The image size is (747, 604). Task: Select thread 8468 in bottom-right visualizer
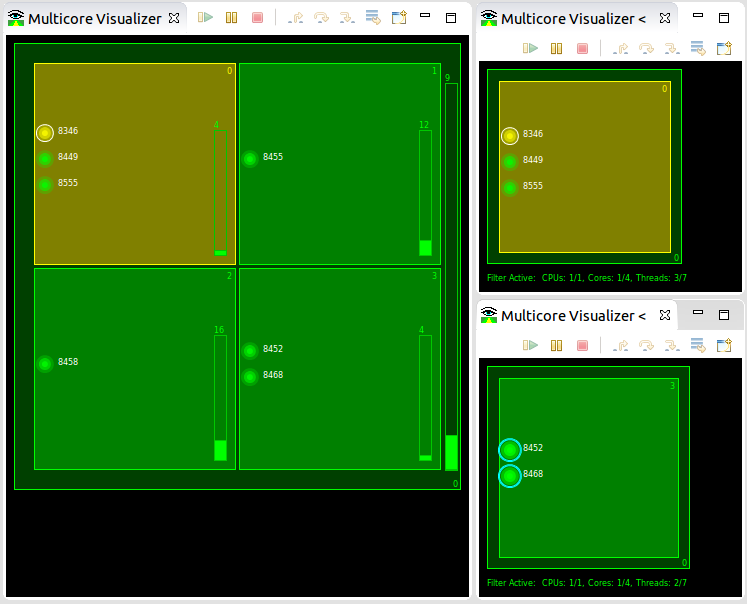[510, 476]
